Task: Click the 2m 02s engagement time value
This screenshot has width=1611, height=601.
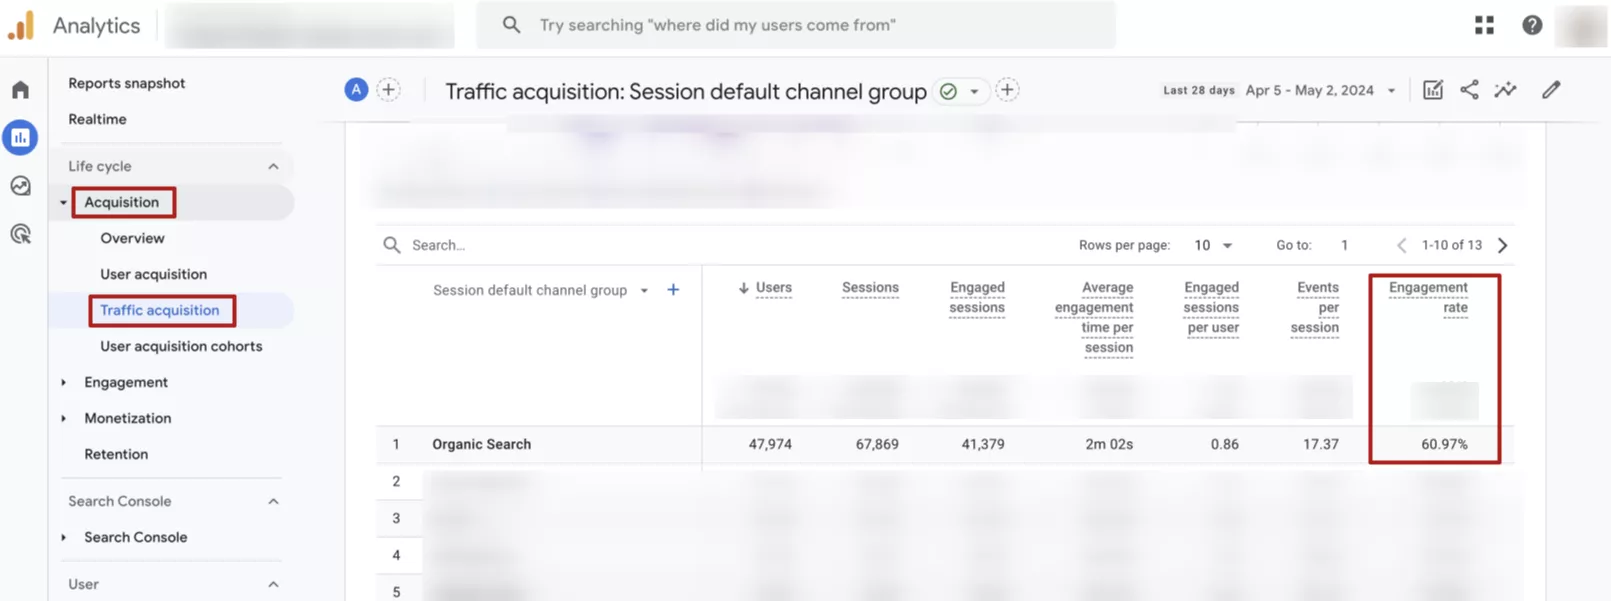Action: tap(1109, 444)
